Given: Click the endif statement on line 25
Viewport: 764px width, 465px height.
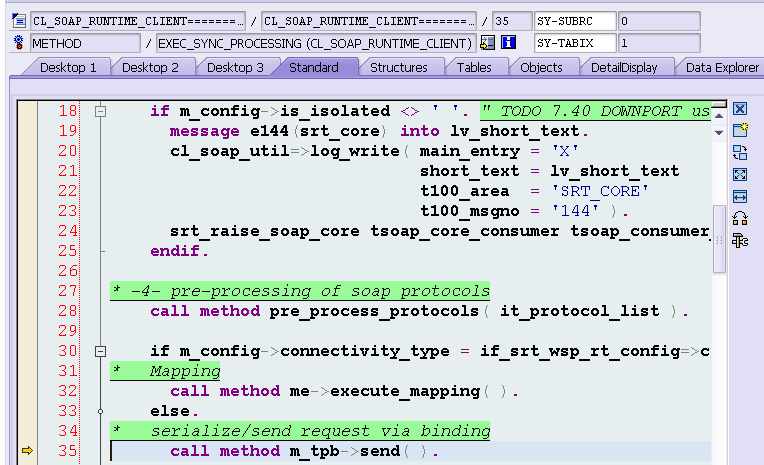Looking at the screenshot, I should click(x=179, y=251).
